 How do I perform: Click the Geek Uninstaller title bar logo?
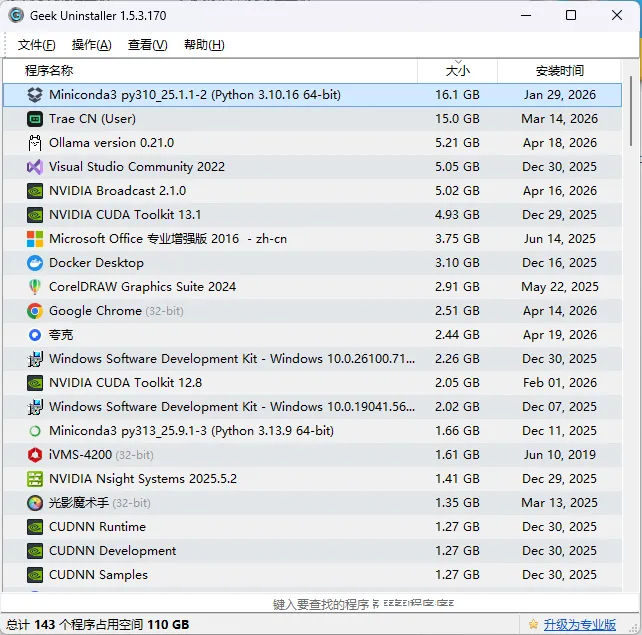[x=16, y=16]
